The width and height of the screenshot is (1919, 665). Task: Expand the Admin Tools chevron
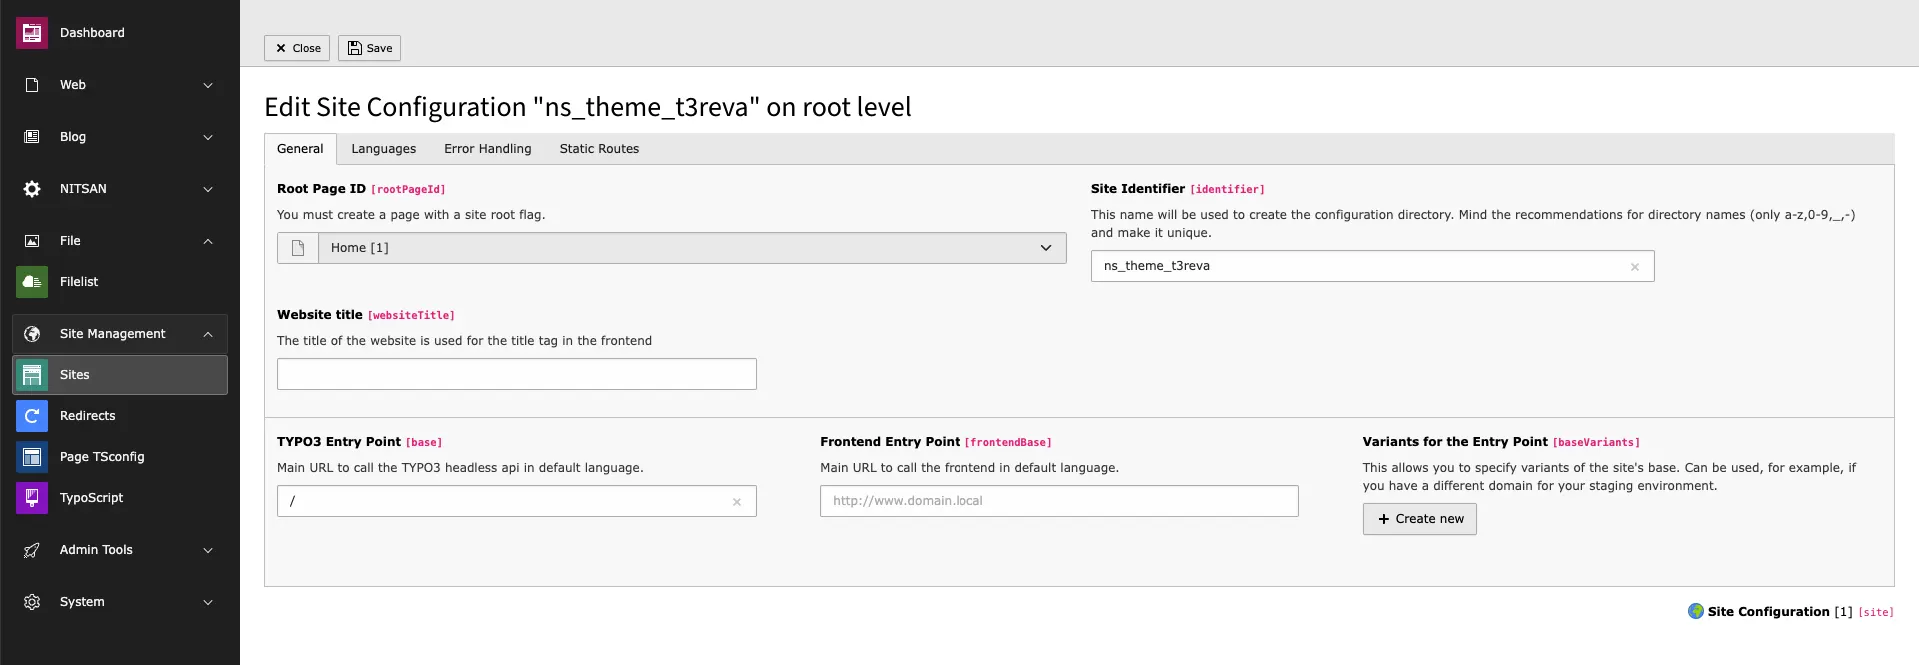(x=208, y=550)
